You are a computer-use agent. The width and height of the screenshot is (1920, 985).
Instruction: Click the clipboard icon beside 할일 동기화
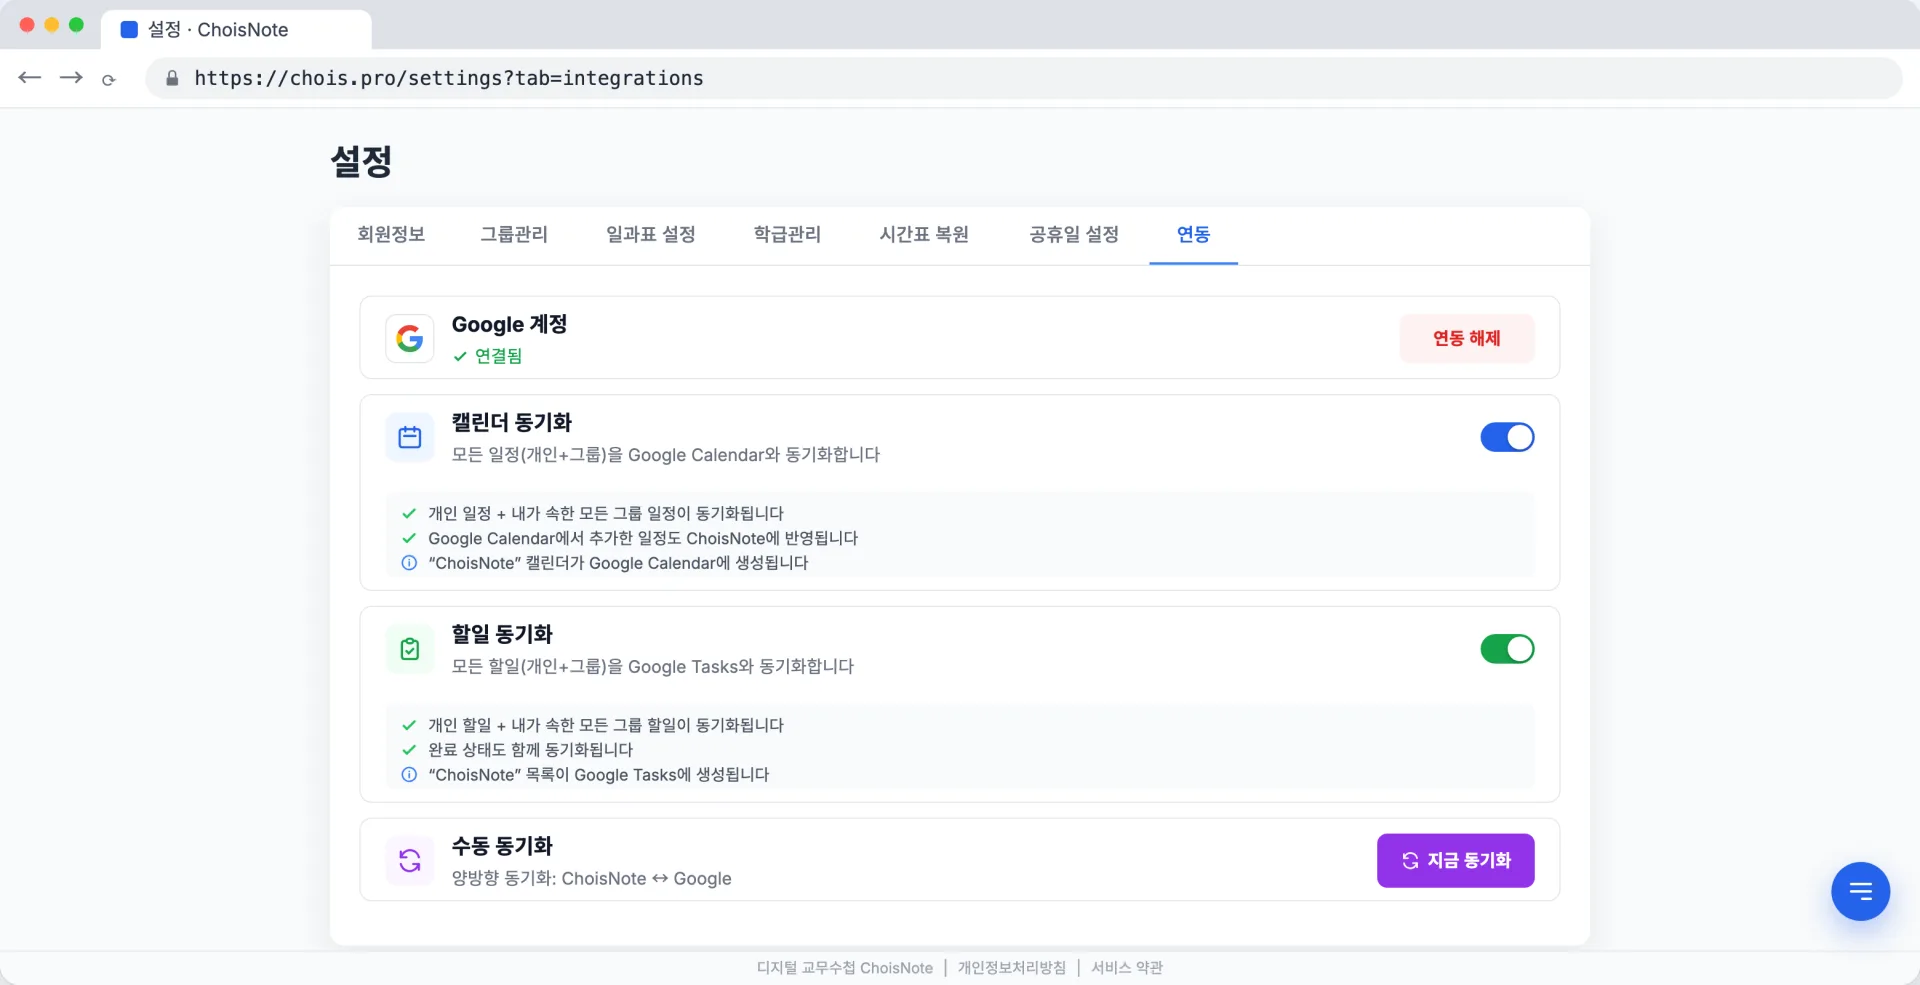pos(410,649)
